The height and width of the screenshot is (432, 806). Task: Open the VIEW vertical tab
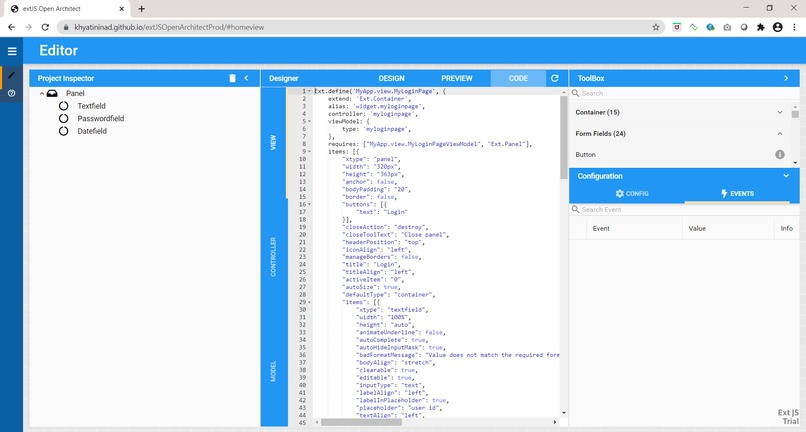[x=273, y=142]
